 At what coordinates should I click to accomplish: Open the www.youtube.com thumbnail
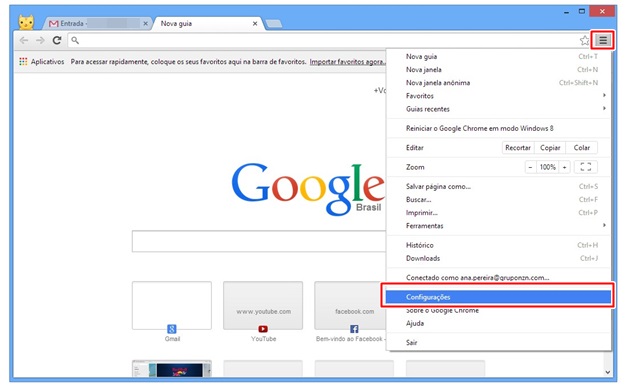[x=263, y=305]
